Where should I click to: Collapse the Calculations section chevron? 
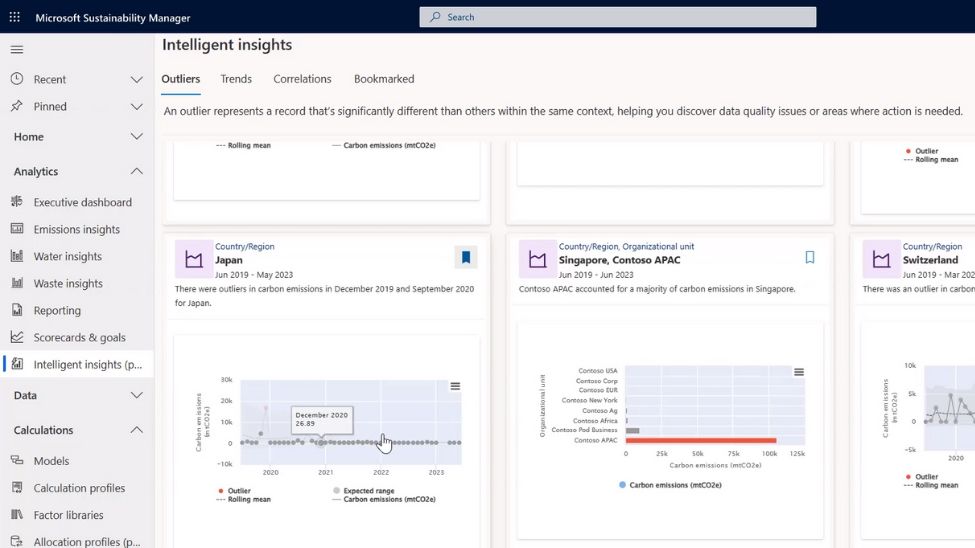pos(137,430)
